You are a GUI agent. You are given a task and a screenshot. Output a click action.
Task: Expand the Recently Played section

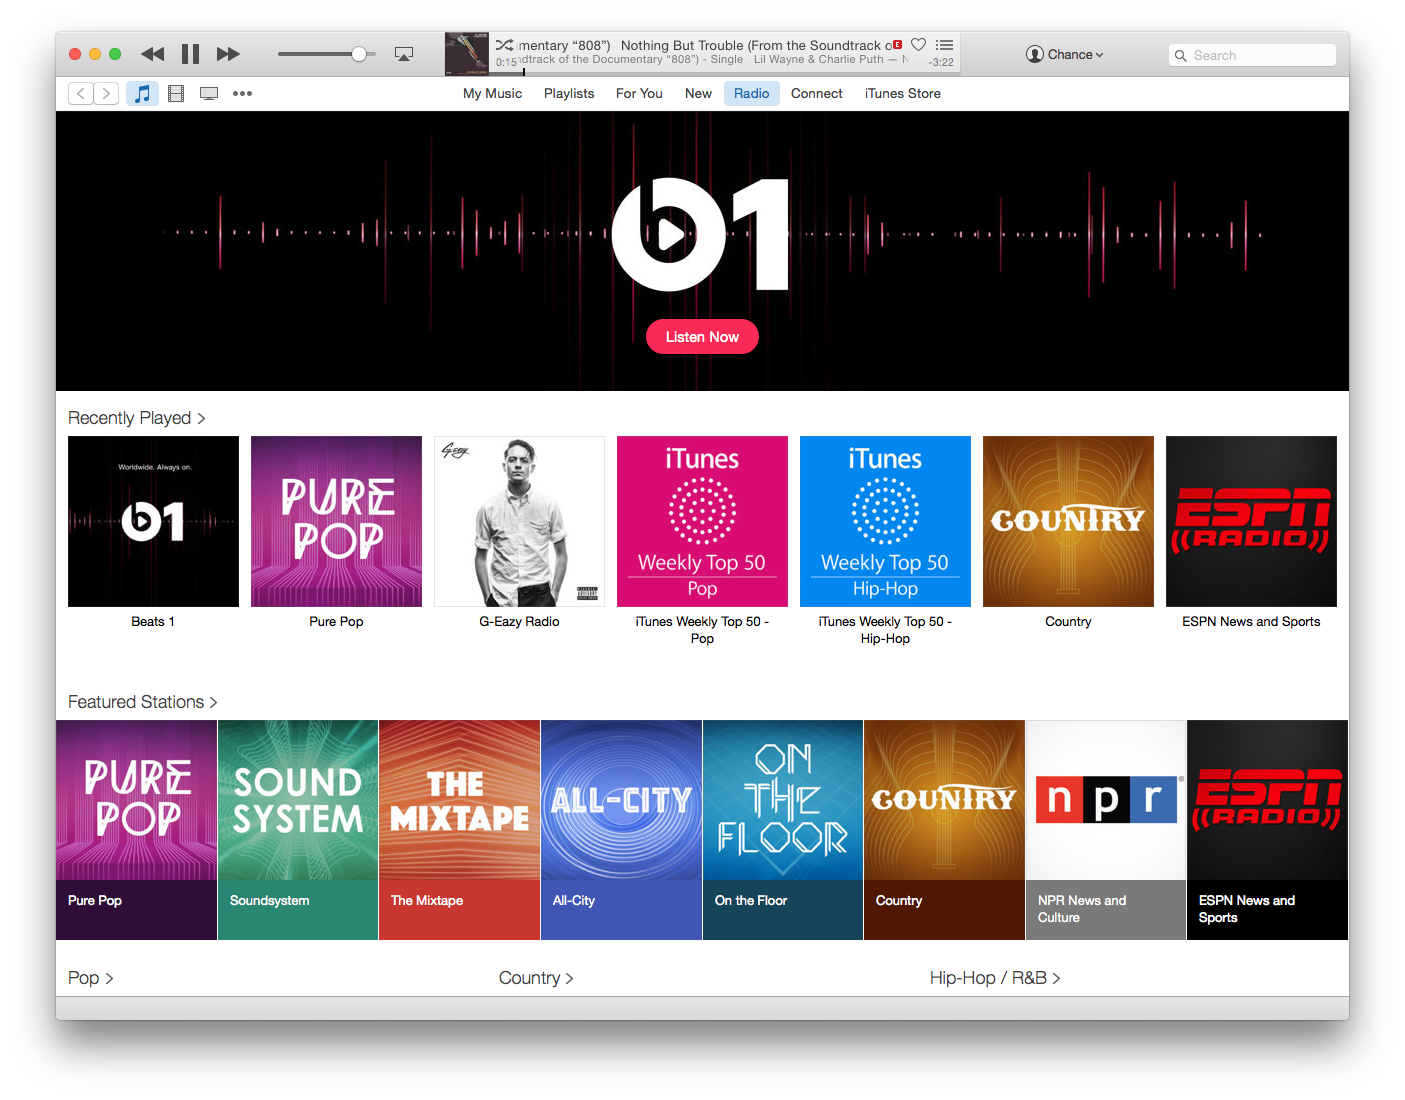tap(137, 418)
